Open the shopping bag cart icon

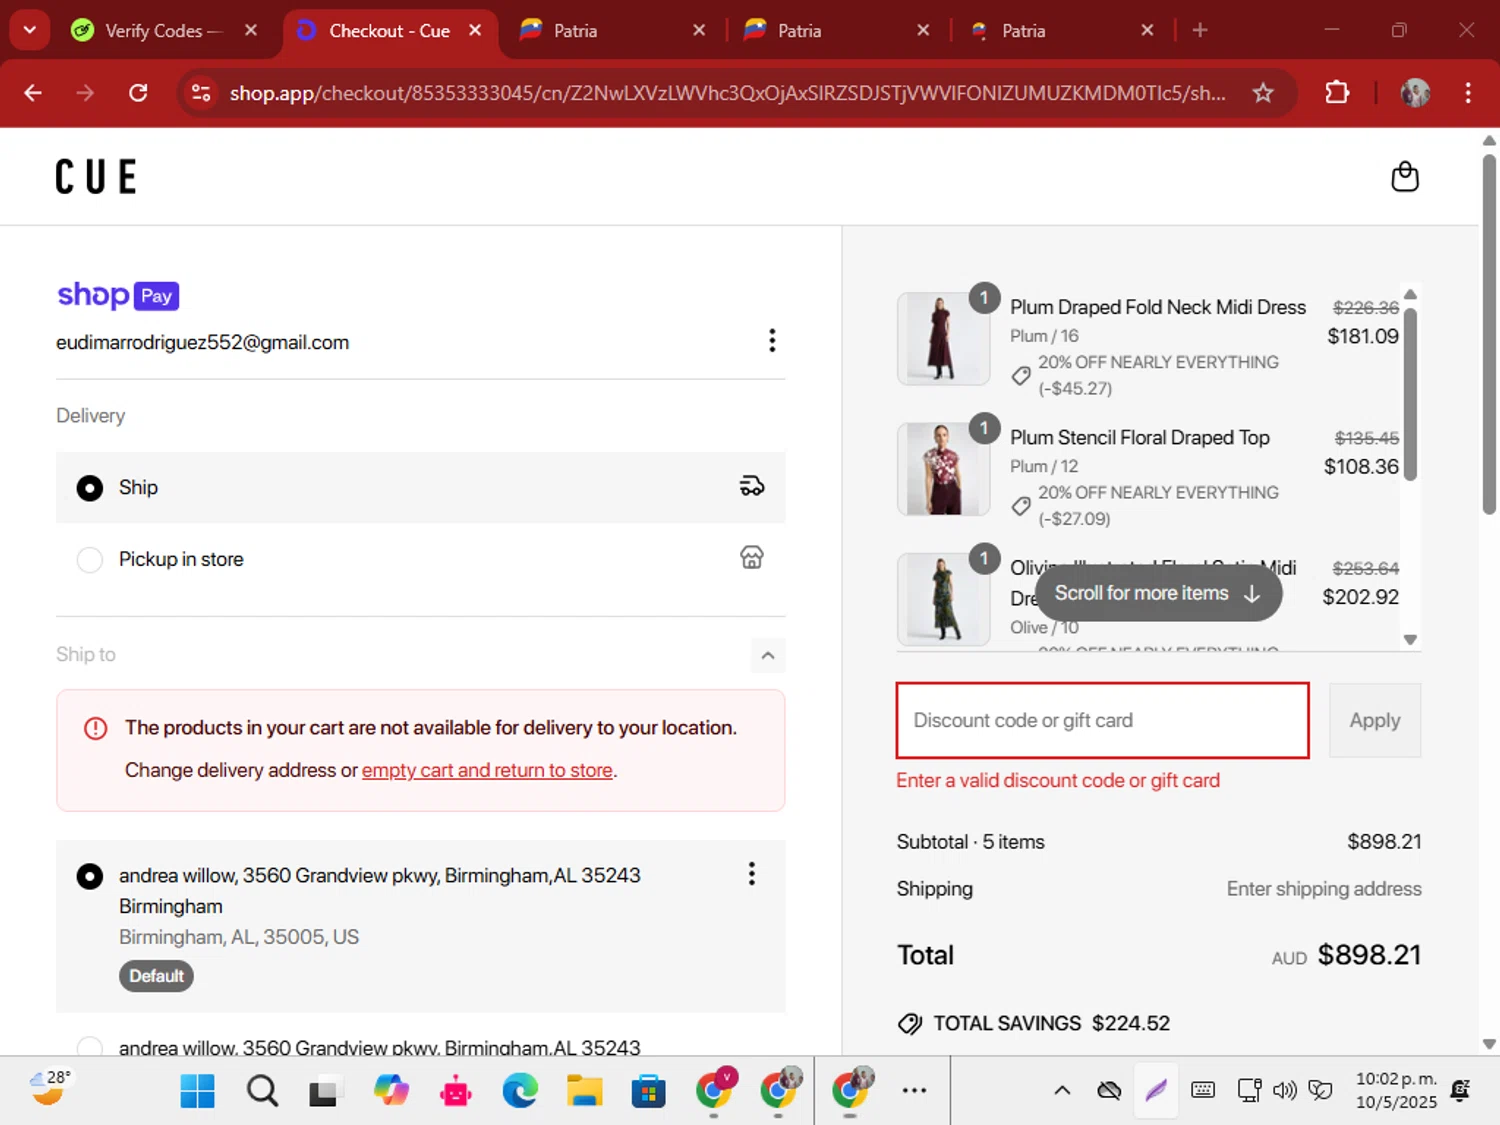tap(1405, 177)
